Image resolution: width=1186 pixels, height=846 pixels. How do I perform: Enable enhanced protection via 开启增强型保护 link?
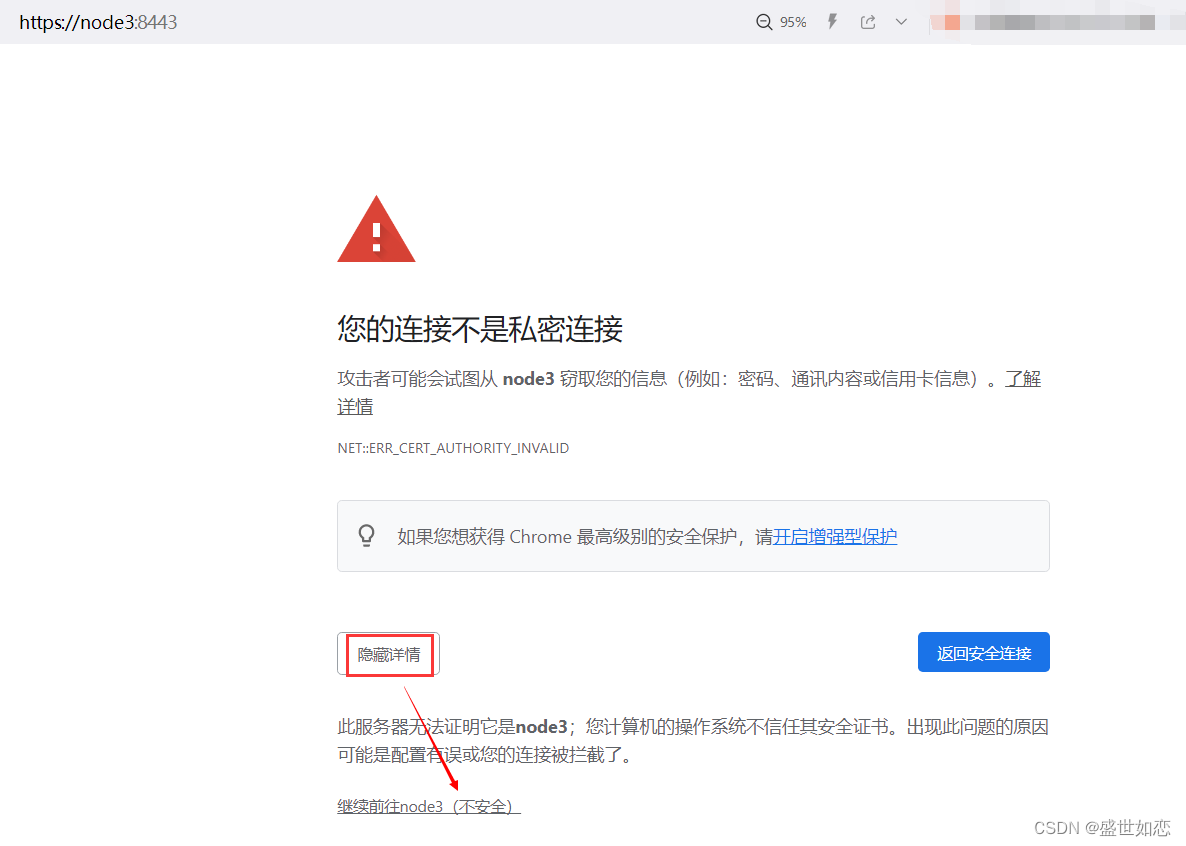(834, 536)
